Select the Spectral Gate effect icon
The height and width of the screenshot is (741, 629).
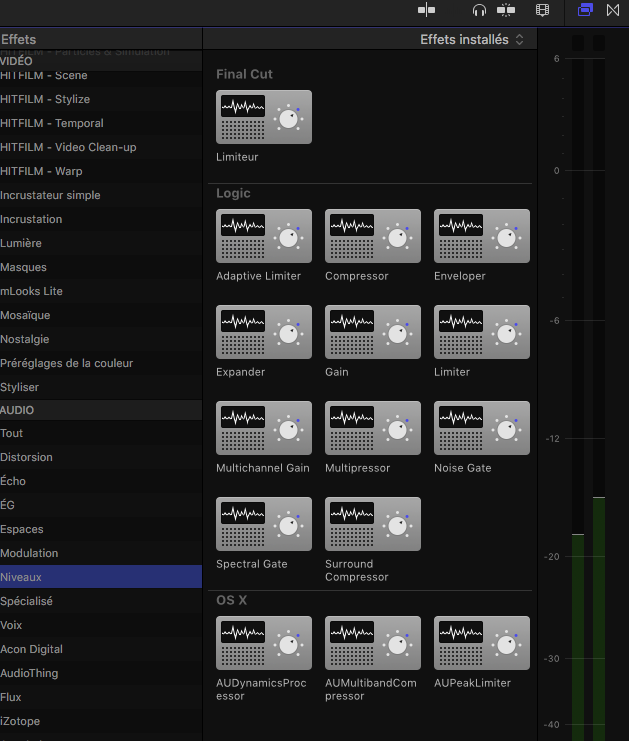(x=264, y=524)
